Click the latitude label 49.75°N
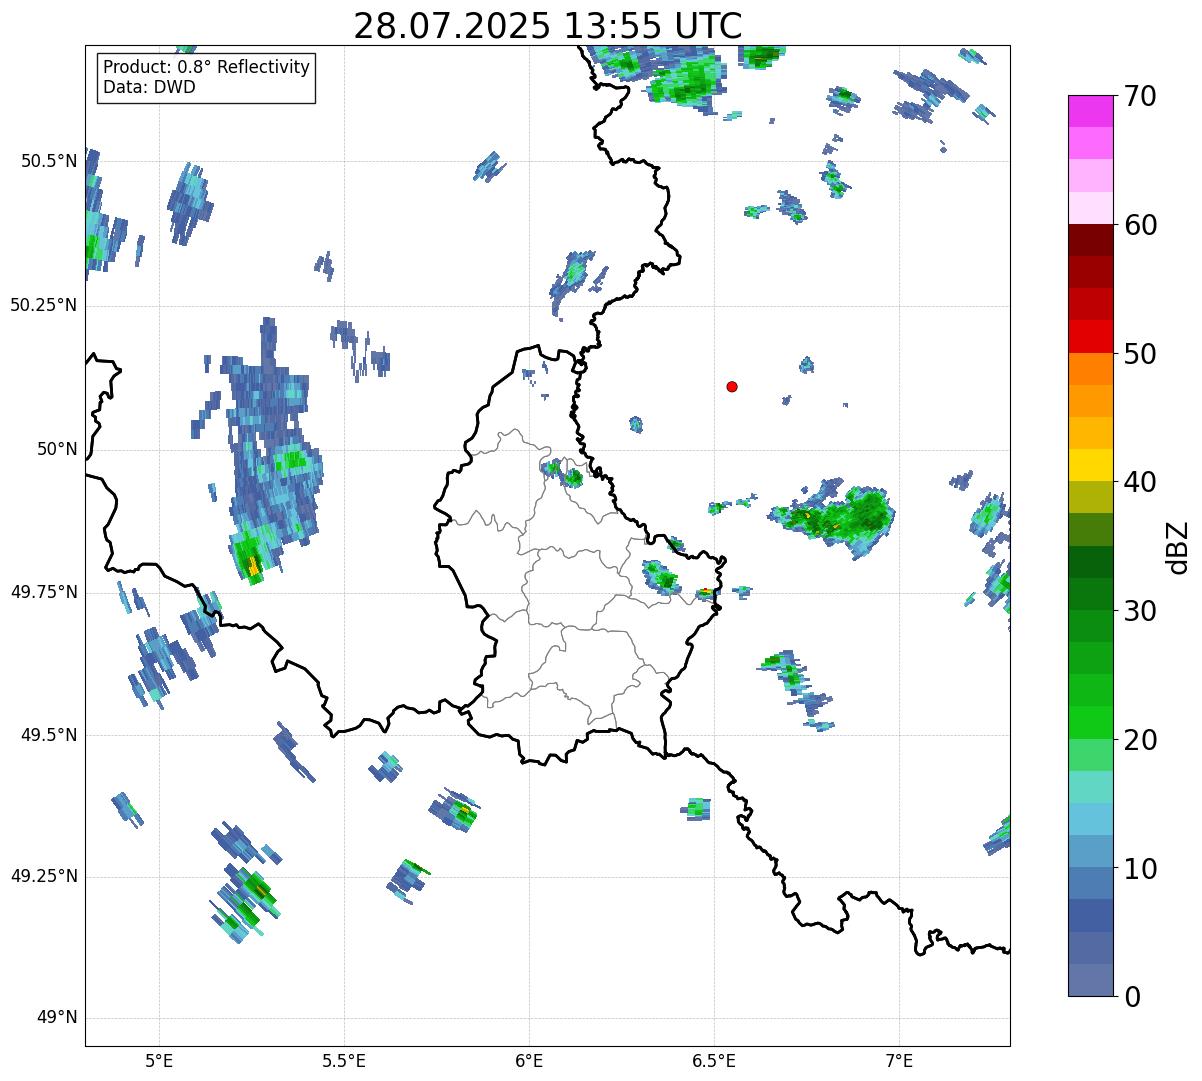1202x1081 pixels. coord(44,592)
